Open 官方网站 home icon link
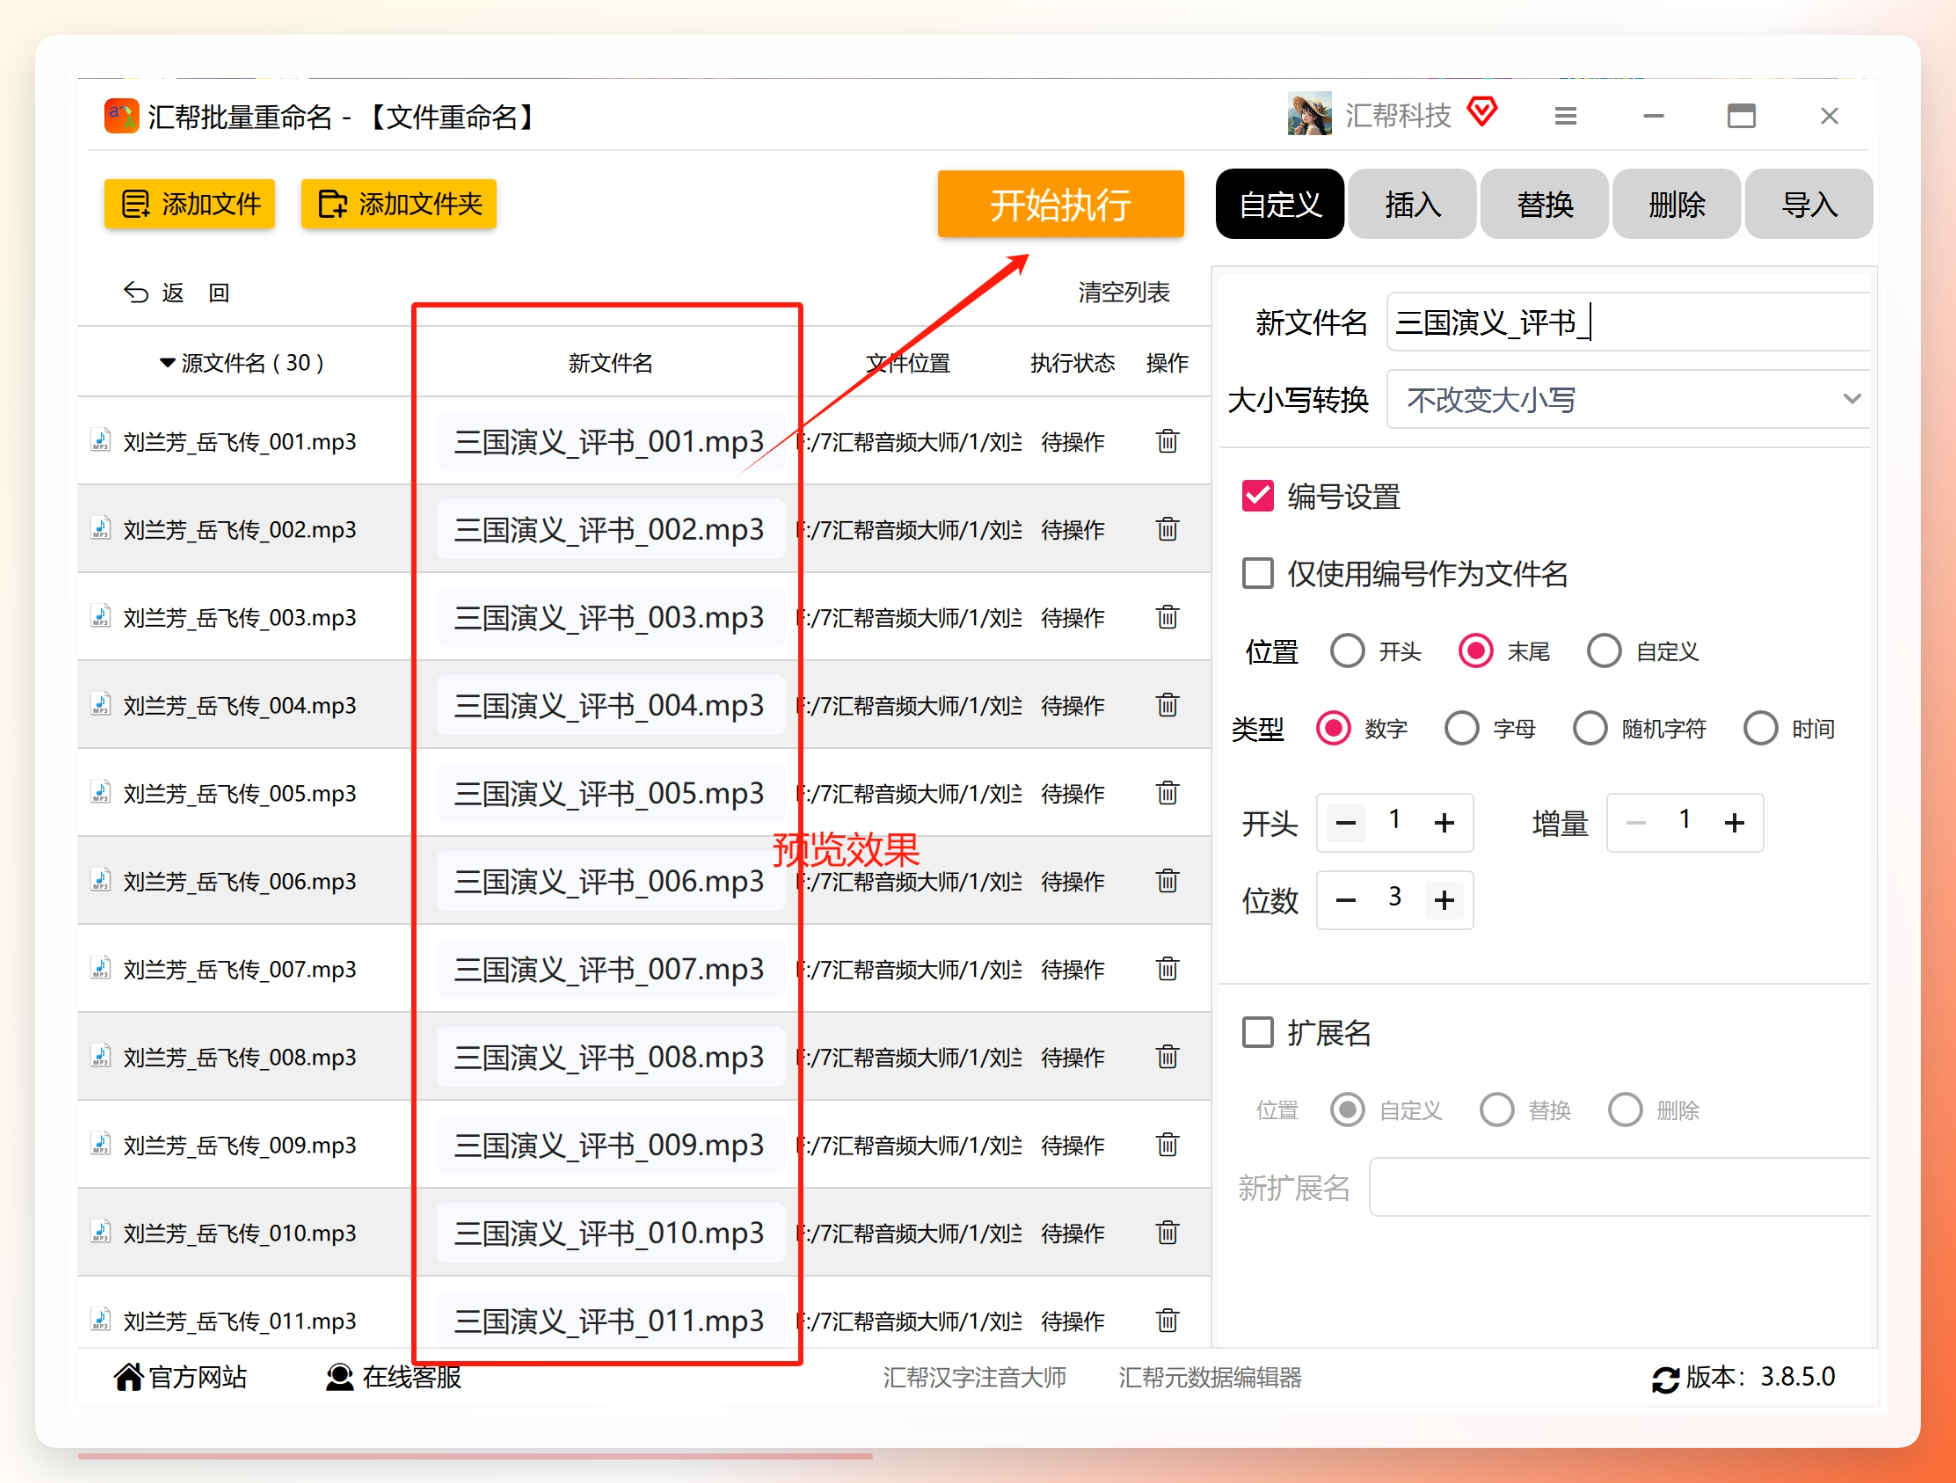 tap(128, 1377)
